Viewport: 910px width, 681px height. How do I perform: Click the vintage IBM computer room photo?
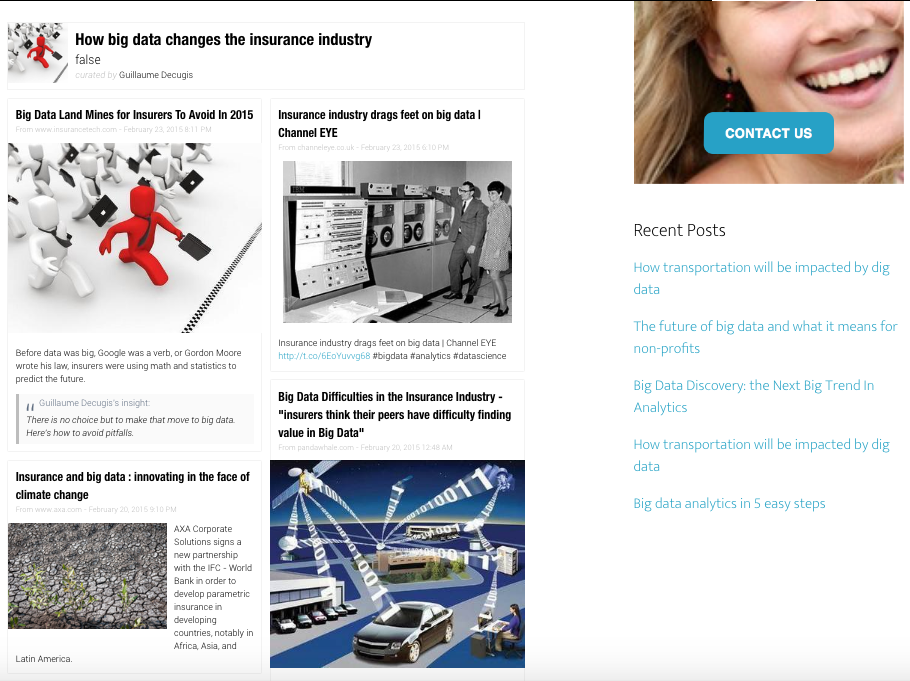(398, 242)
